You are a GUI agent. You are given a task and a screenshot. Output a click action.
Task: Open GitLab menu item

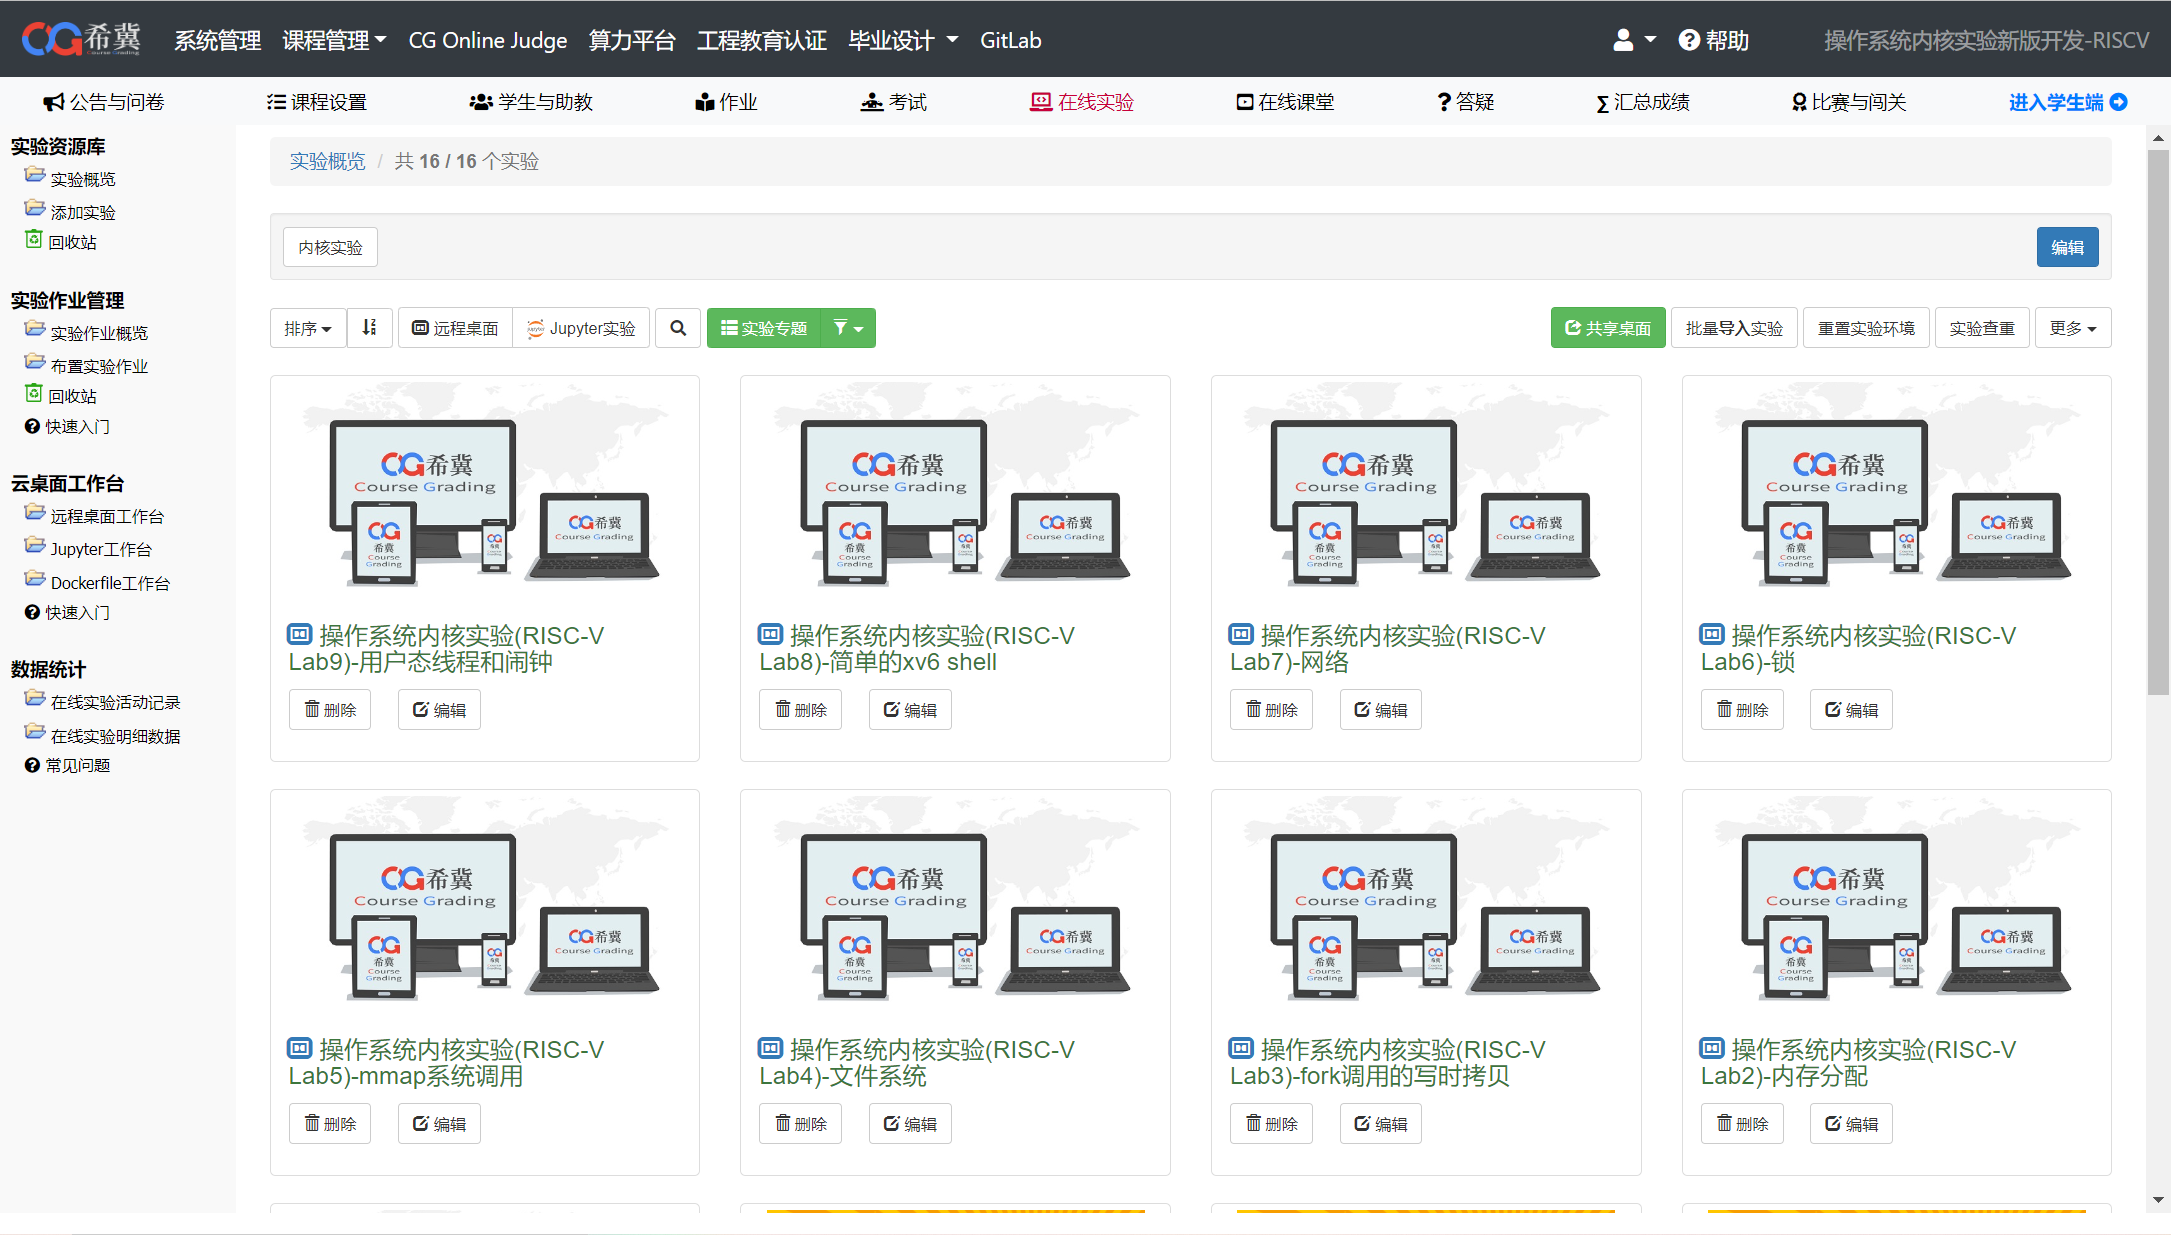[x=1011, y=40]
